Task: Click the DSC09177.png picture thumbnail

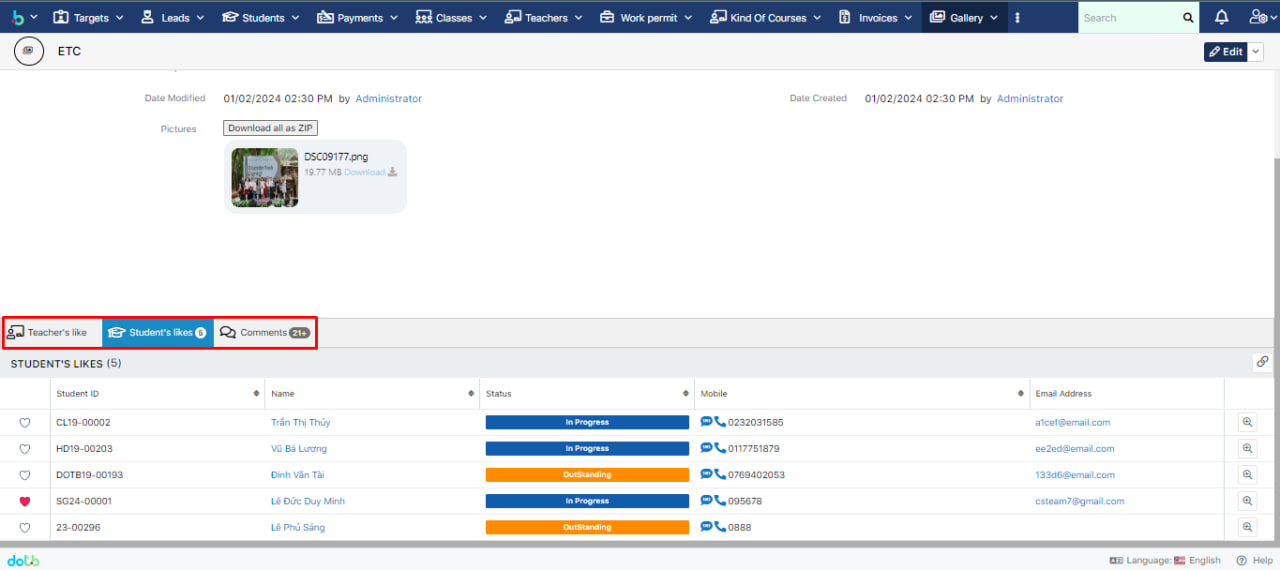Action: [x=265, y=178]
